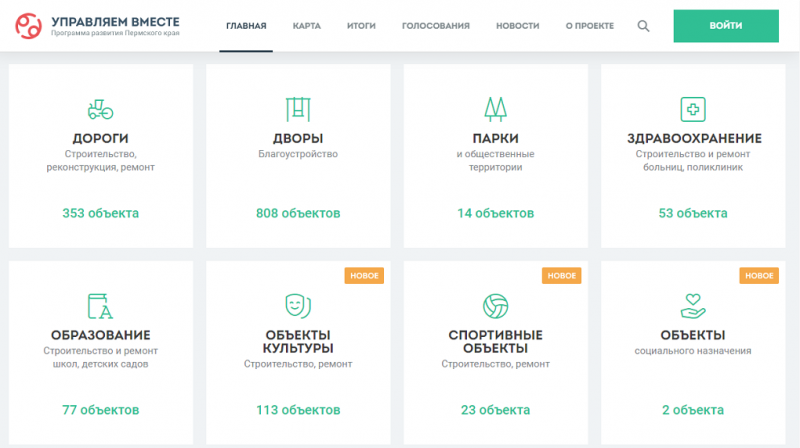Open the О проекте menu item

click(590, 26)
